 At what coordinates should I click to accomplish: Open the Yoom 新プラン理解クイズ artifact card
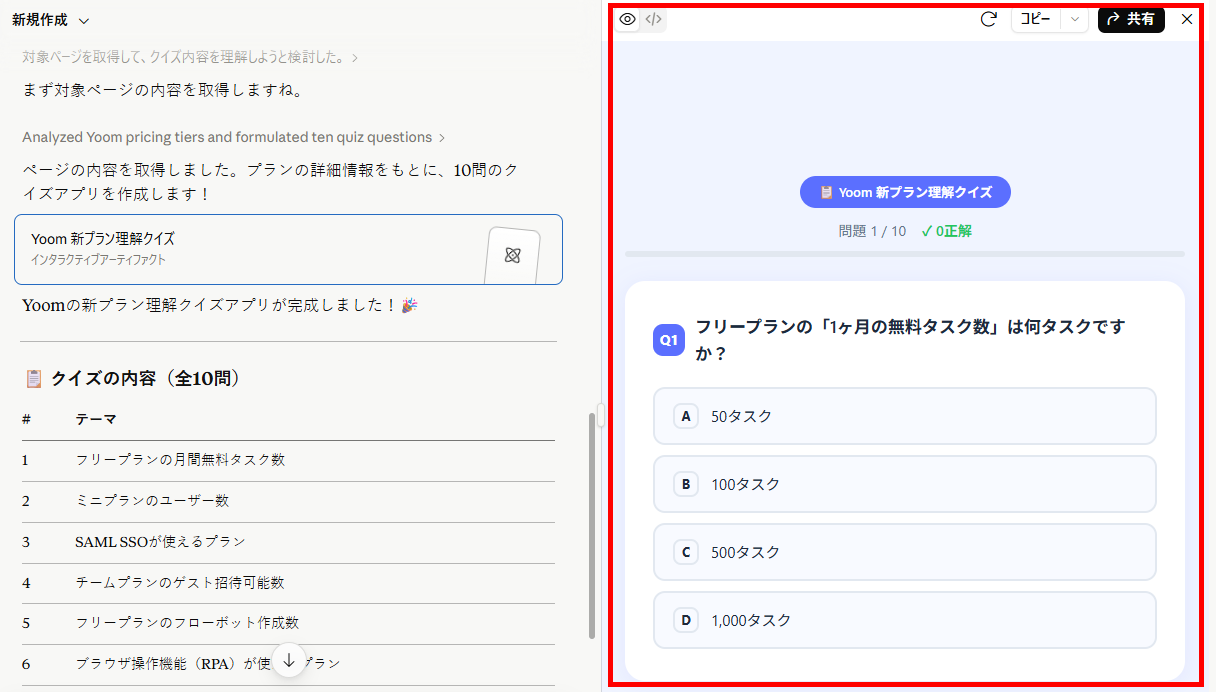coord(288,249)
